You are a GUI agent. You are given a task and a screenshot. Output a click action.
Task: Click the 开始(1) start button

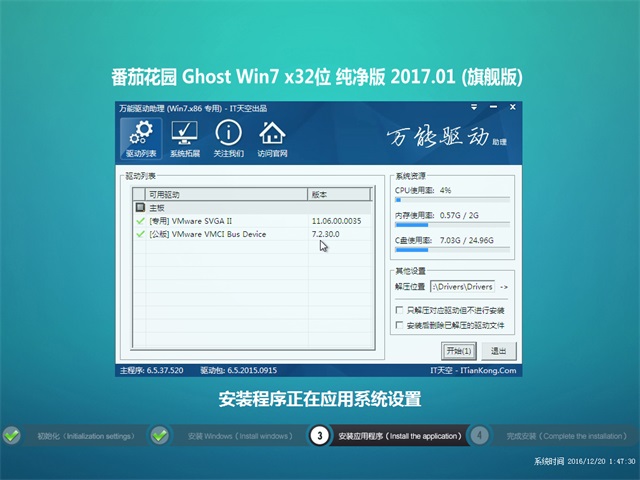pyautogui.click(x=459, y=351)
